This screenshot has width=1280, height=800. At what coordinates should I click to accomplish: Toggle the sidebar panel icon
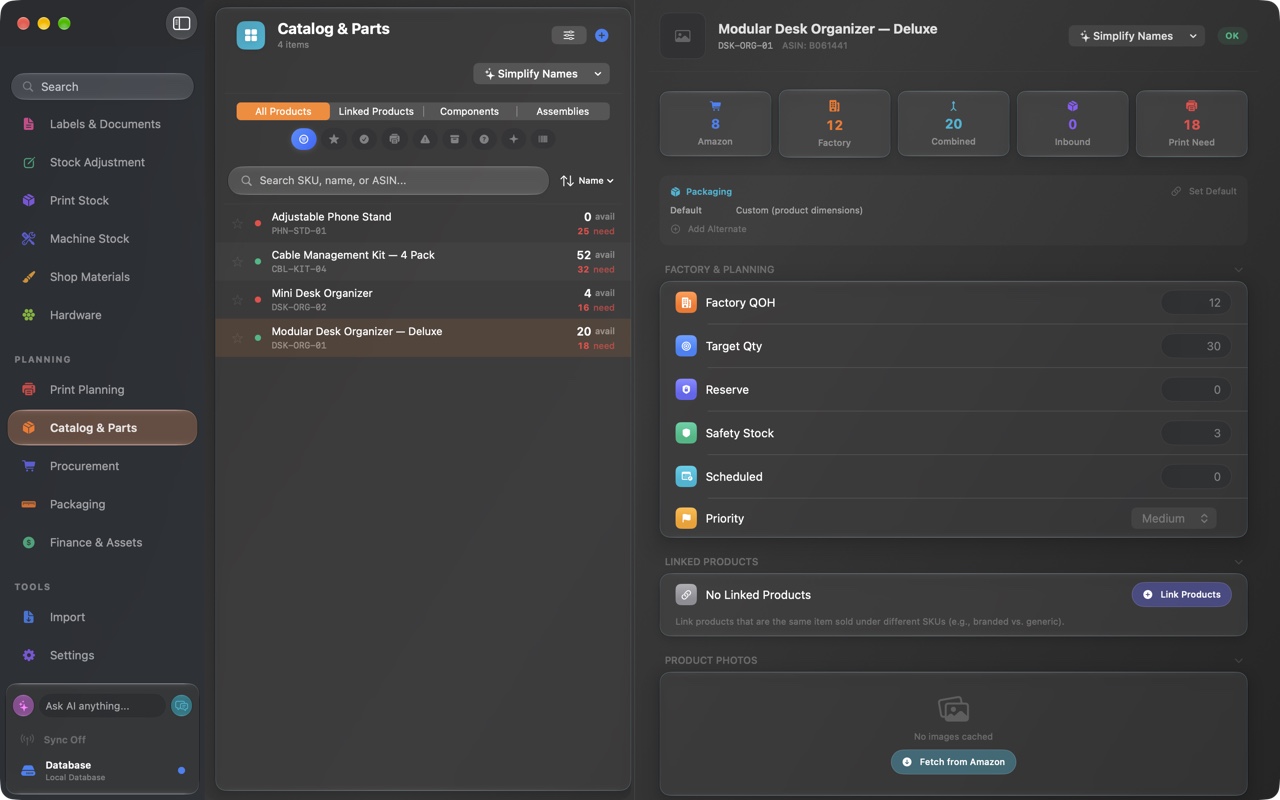[x=181, y=23]
